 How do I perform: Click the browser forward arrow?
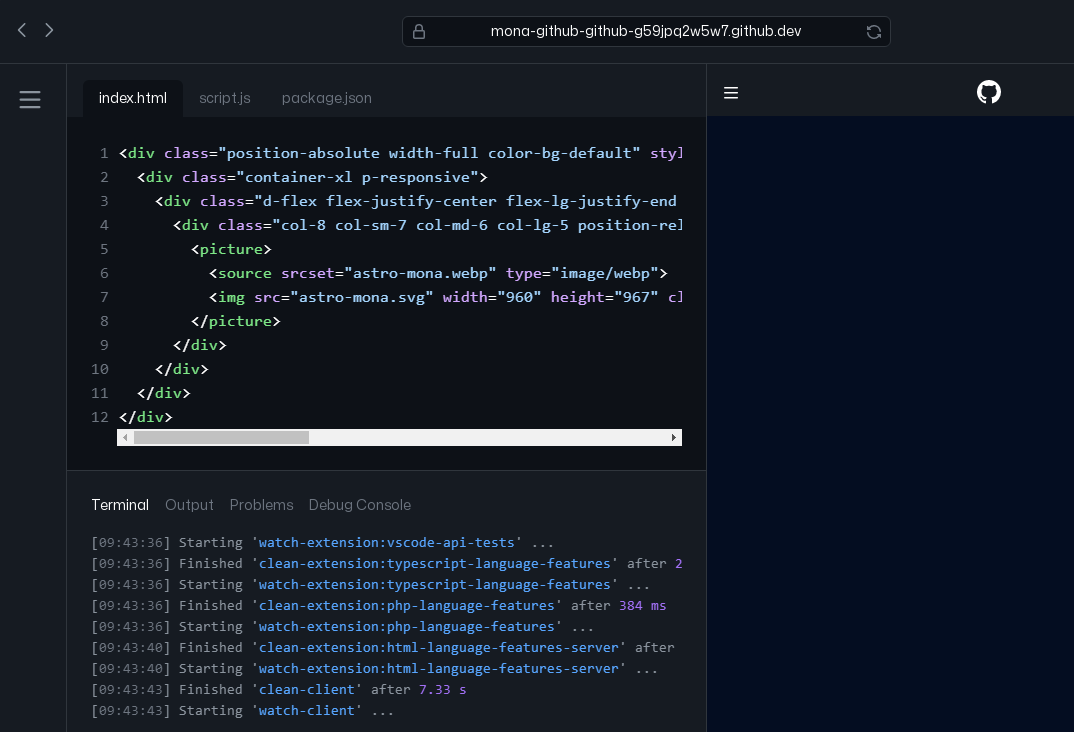pos(49,30)
